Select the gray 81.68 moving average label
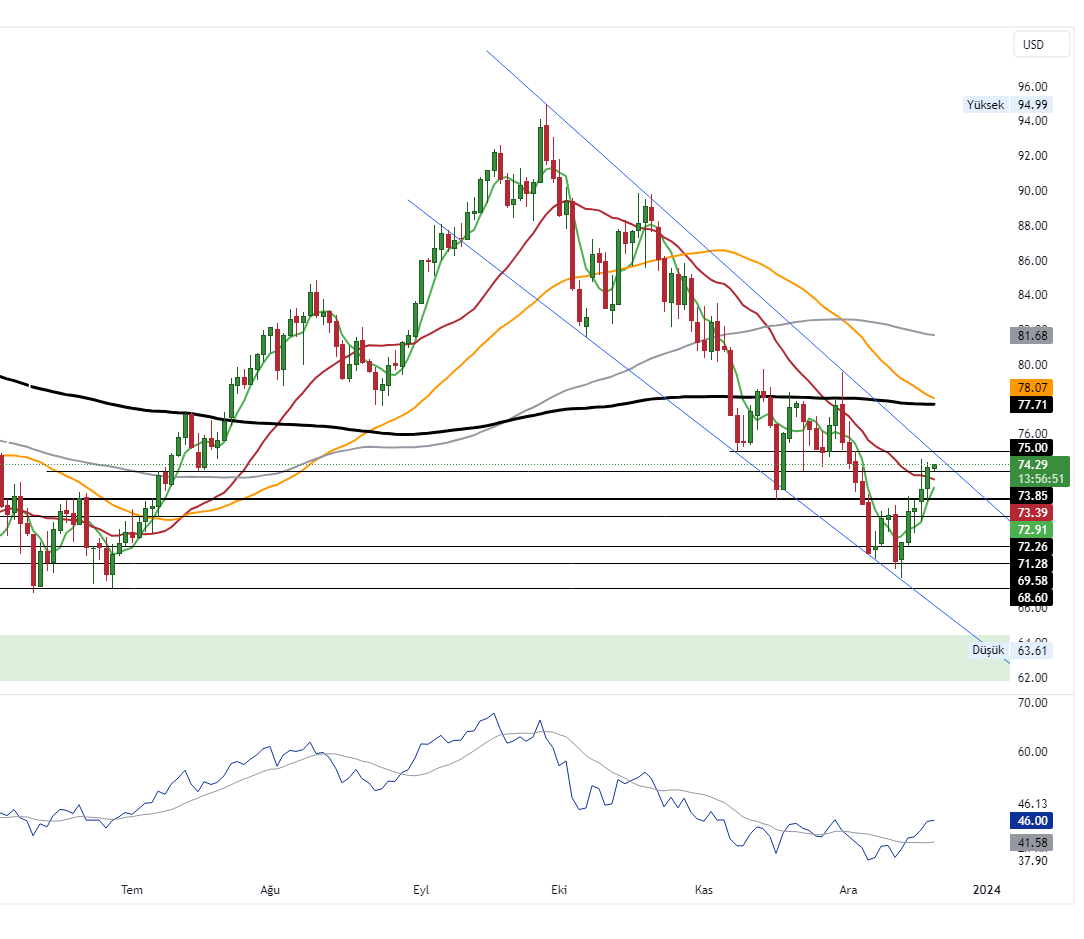The image size is (1084, 939). [x=1032, y=335]
